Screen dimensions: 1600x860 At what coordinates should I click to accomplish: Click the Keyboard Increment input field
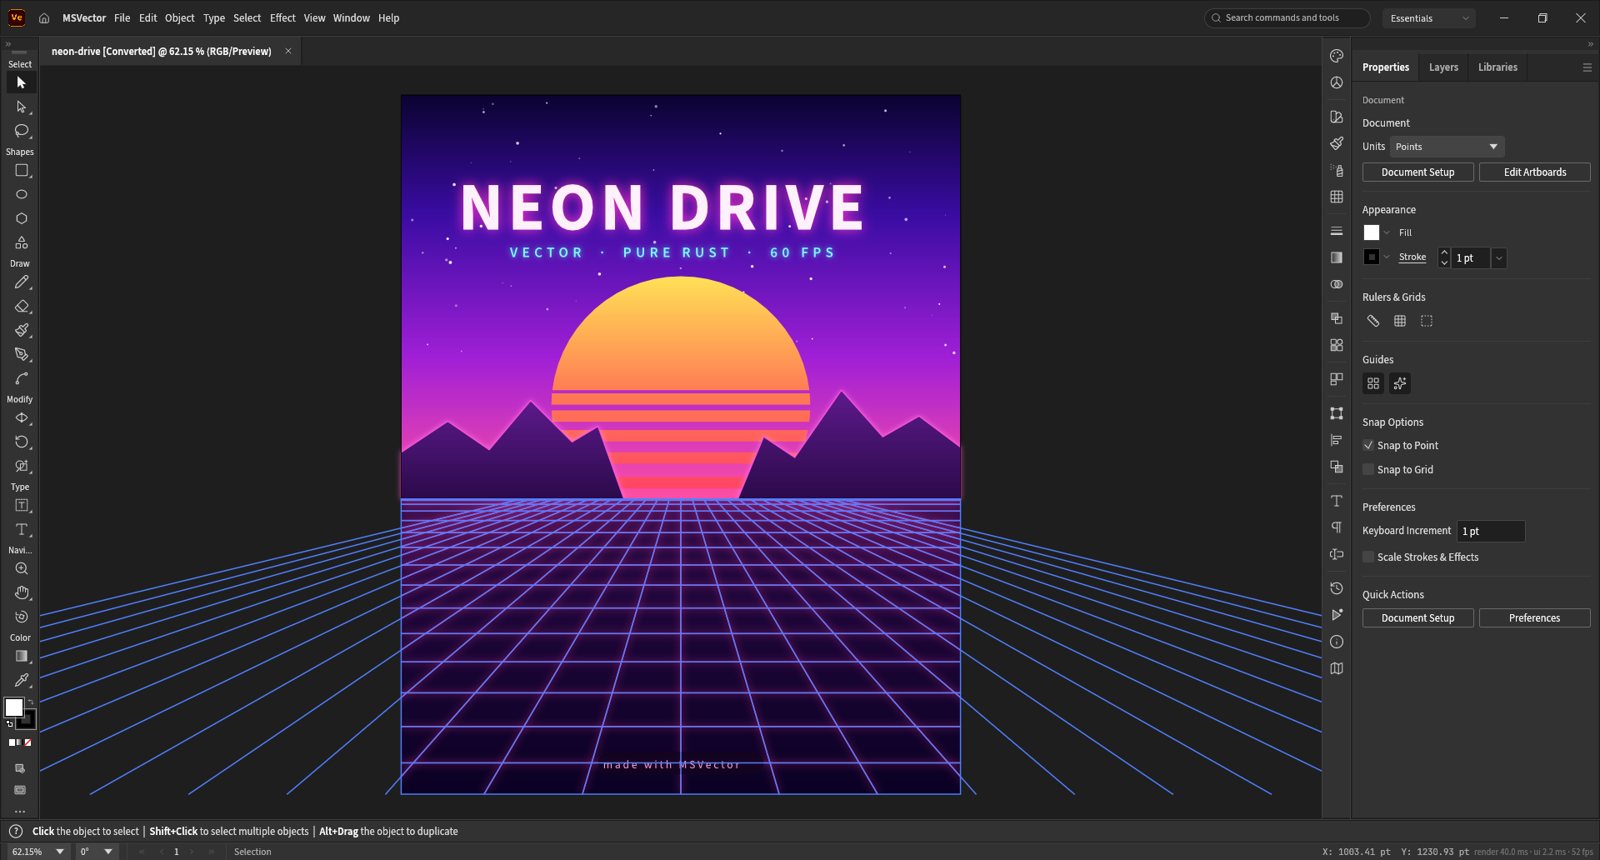click(1491, 531)
